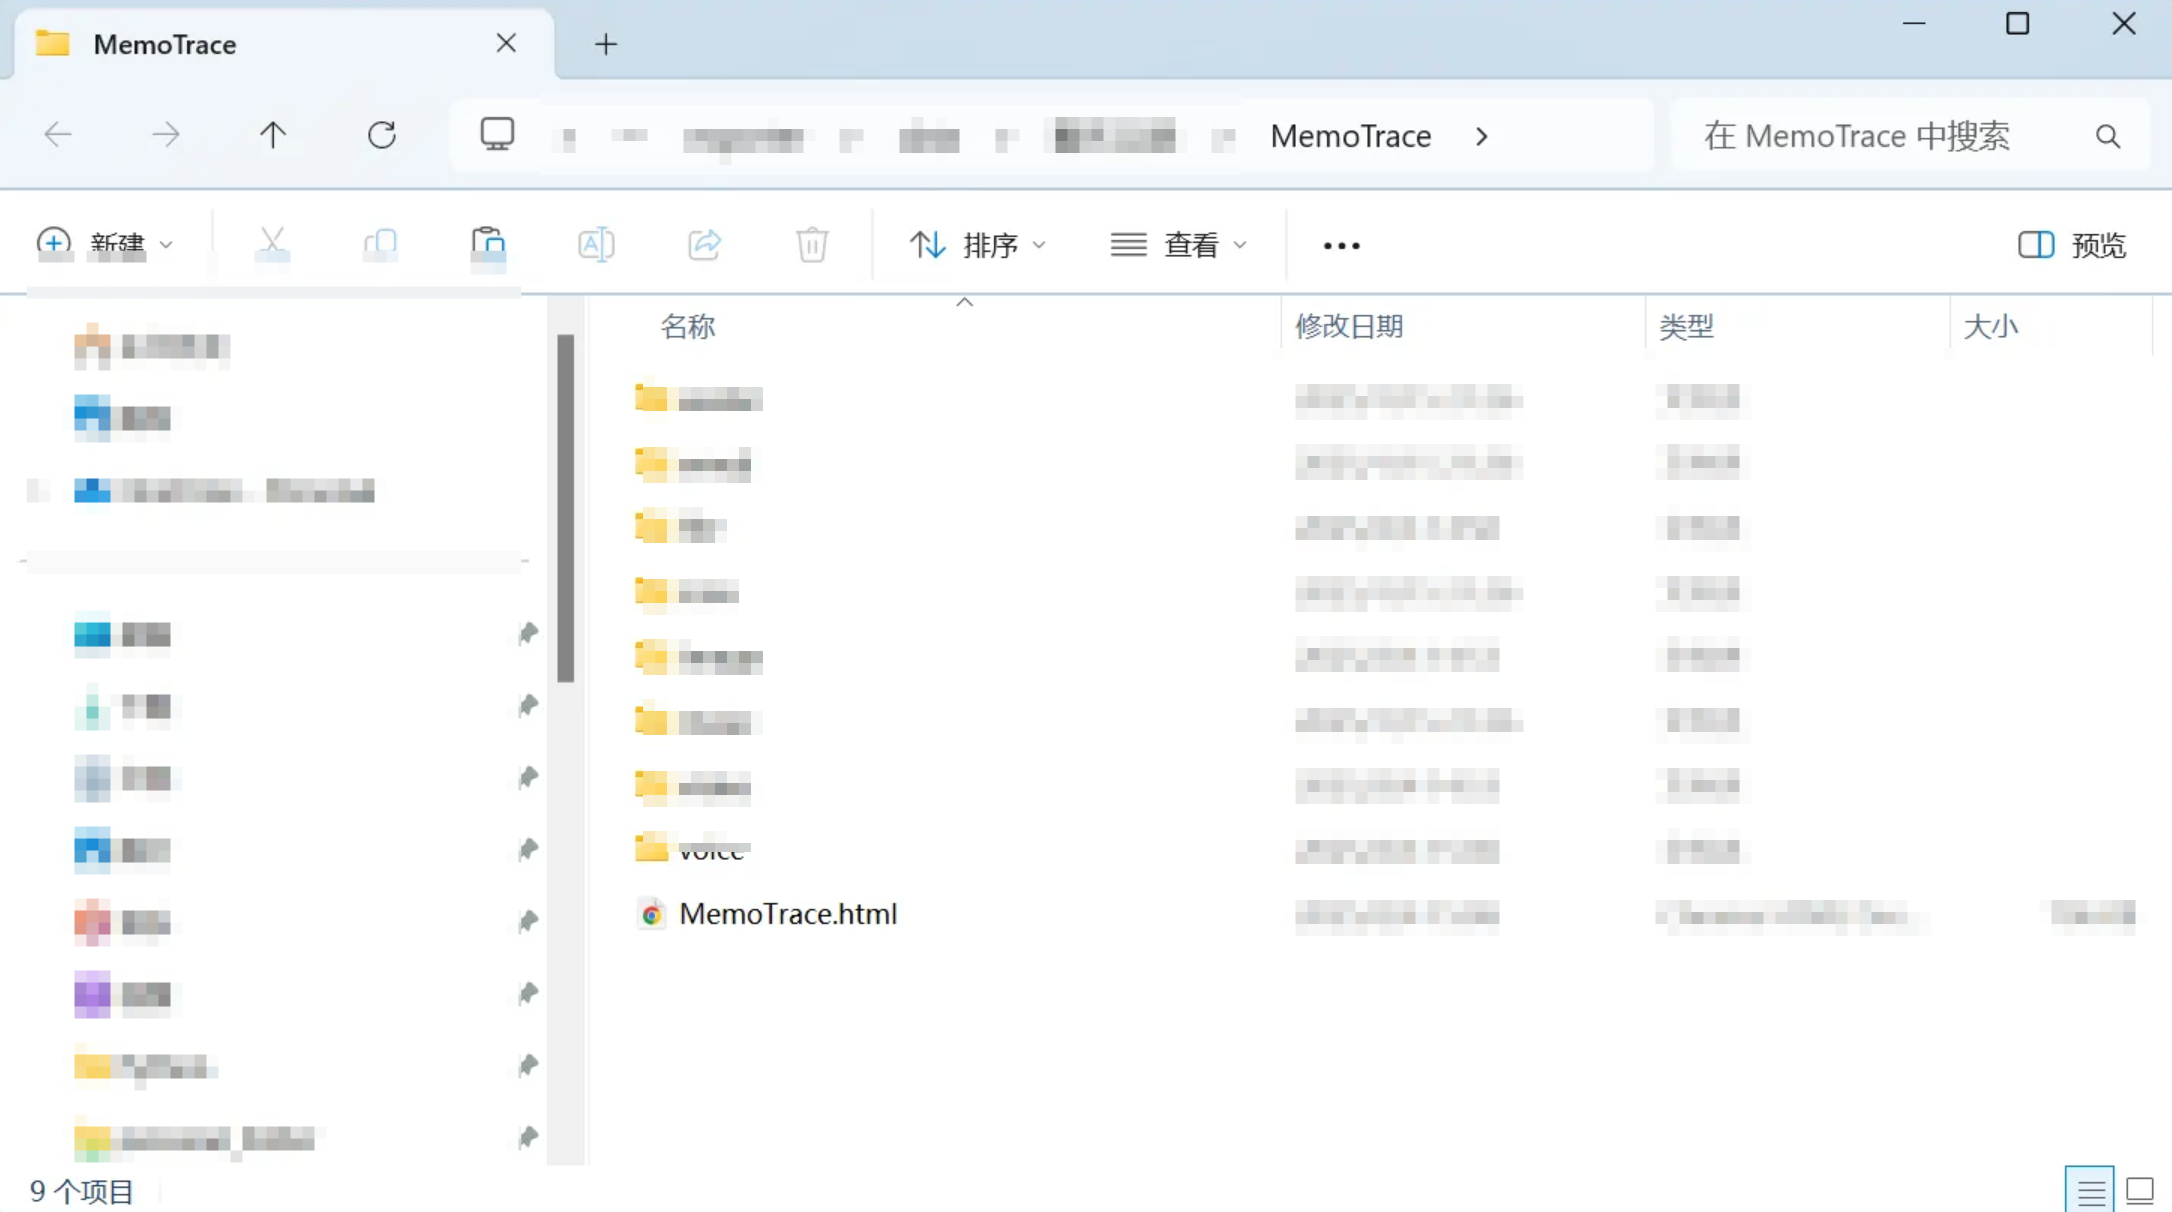This screenshot has height=1212, width=2172.
Task: Click the Copy icon in toolbar
Action: tap(381, 244)
